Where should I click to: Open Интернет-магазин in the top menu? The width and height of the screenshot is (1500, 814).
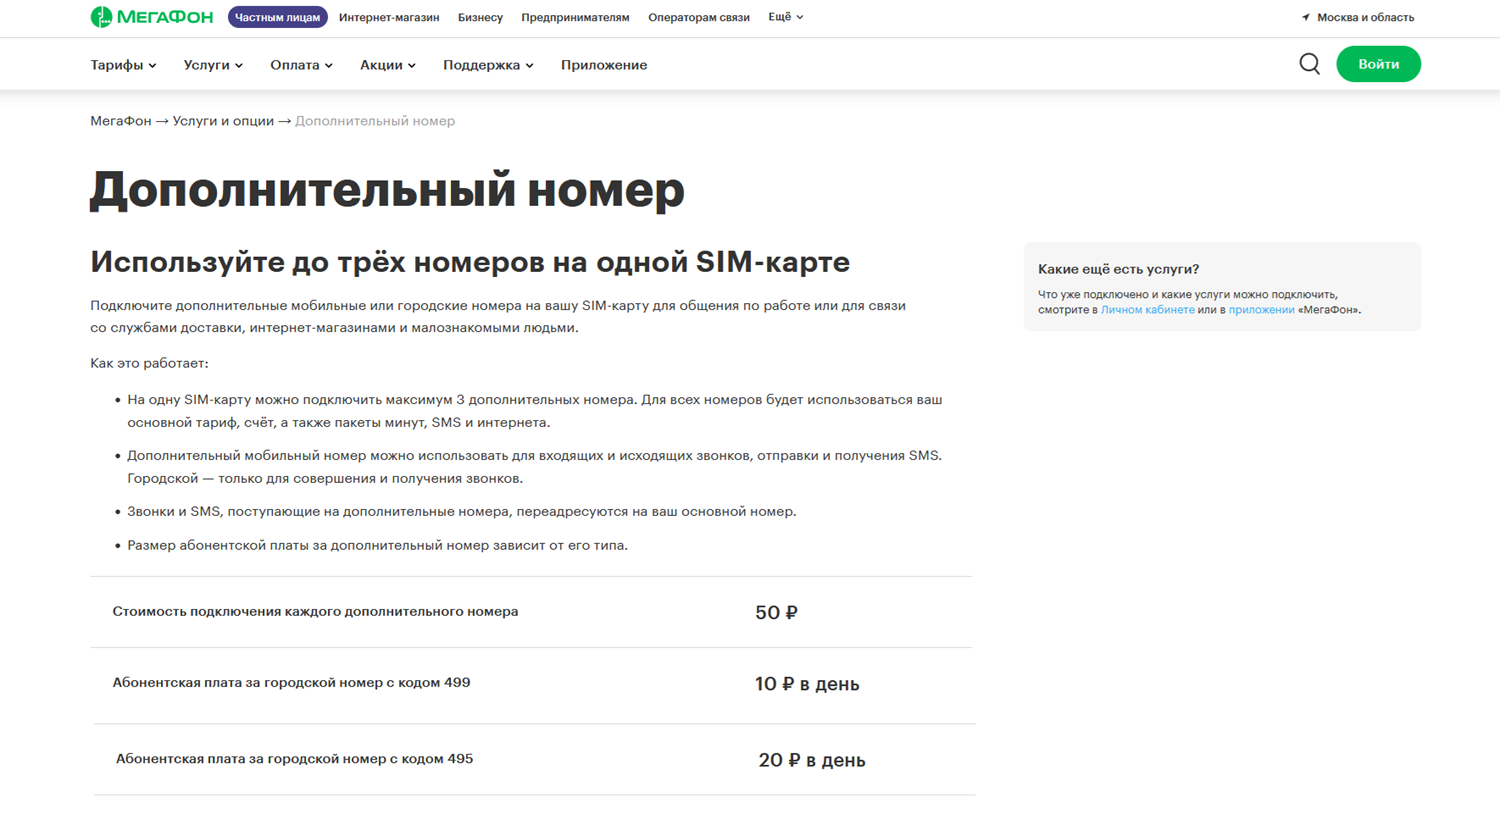coord(389,17)
